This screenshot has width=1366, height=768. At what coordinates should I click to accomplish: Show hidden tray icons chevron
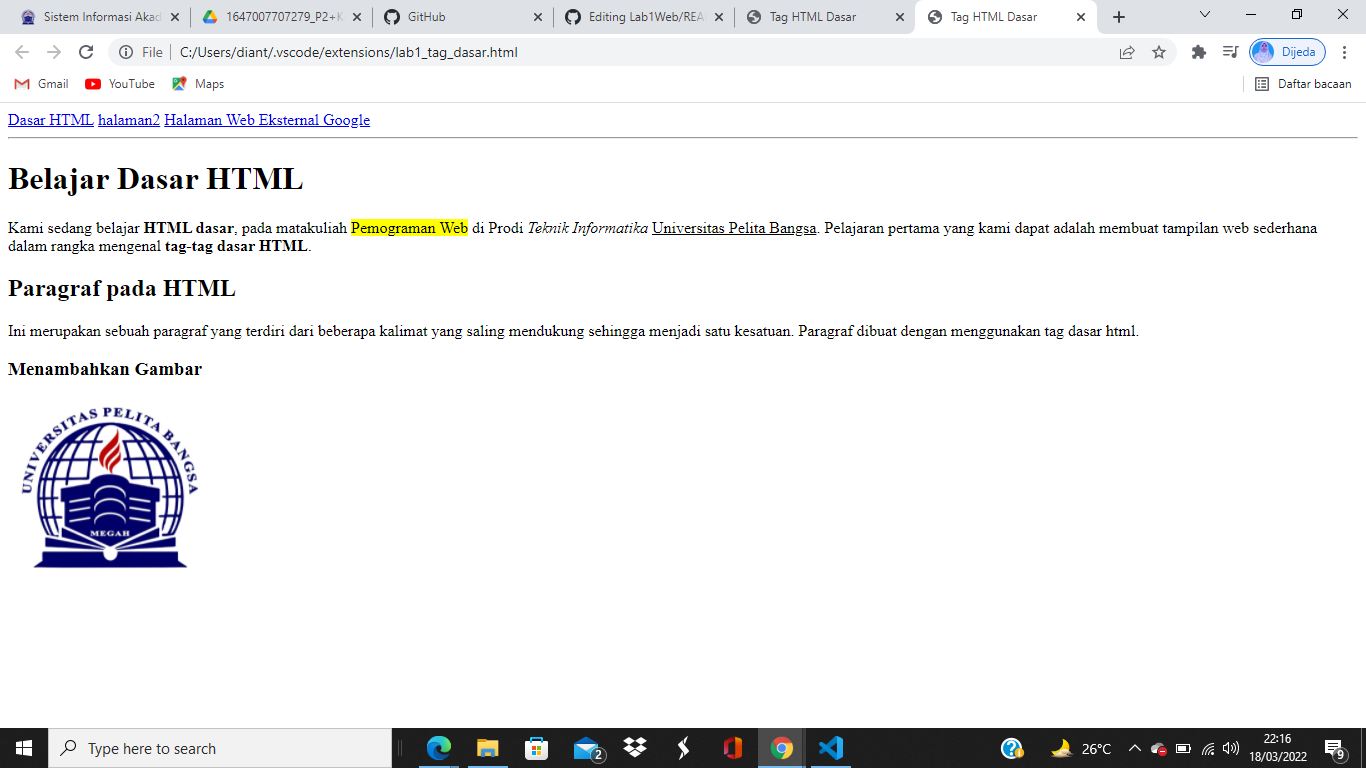[x=1135, y=748]
